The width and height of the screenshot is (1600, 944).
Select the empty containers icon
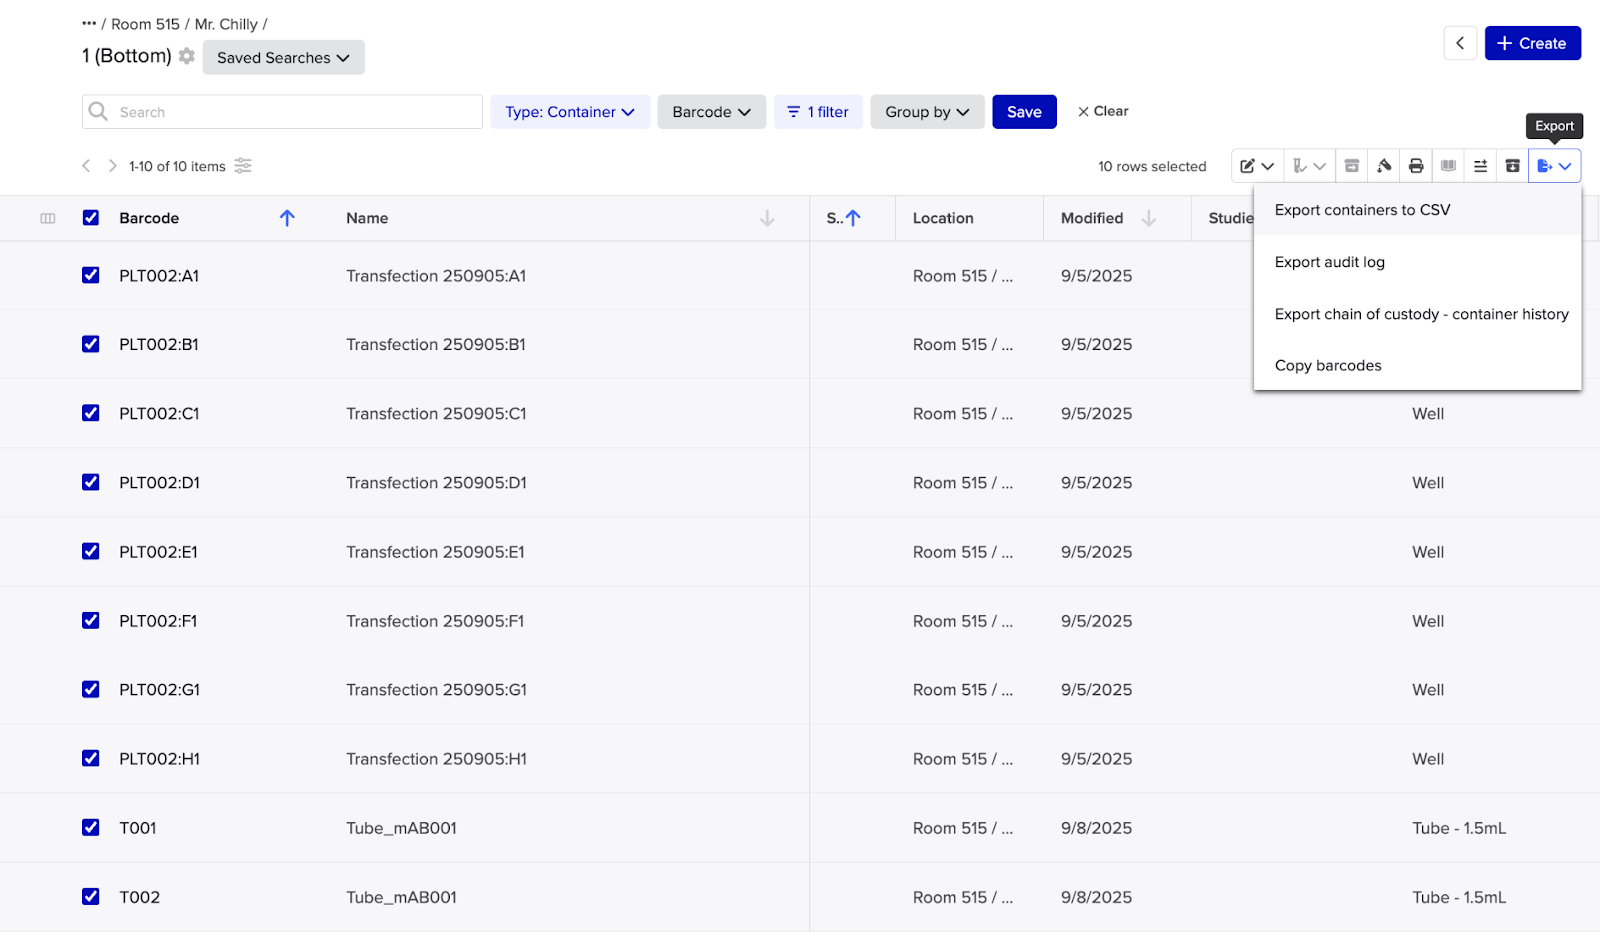(1383, 165)
